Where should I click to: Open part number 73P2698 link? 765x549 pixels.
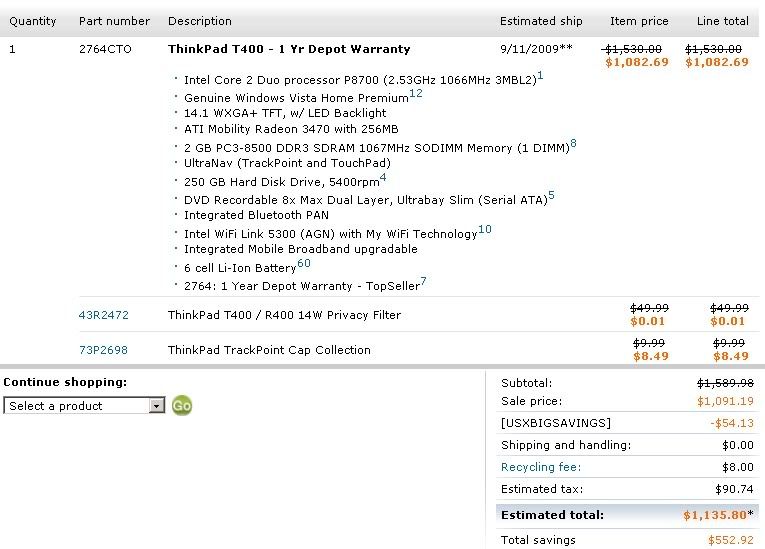(x=103, y=350)
